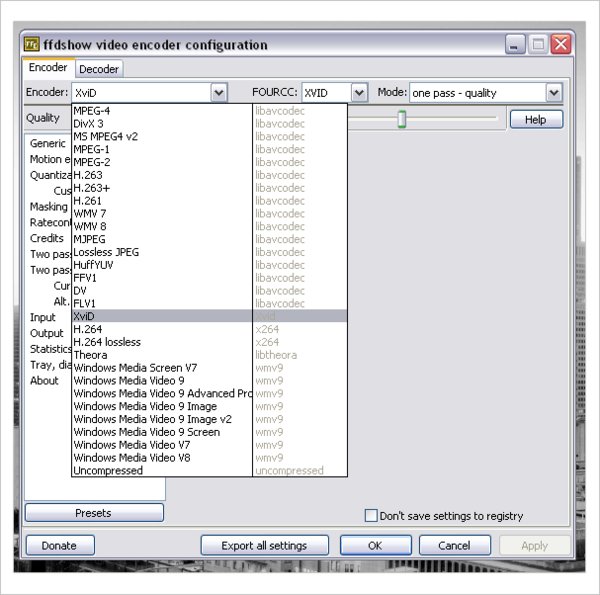Pick H.263+ encoder option
600x595 pixels.
click(x=209, y=188)
